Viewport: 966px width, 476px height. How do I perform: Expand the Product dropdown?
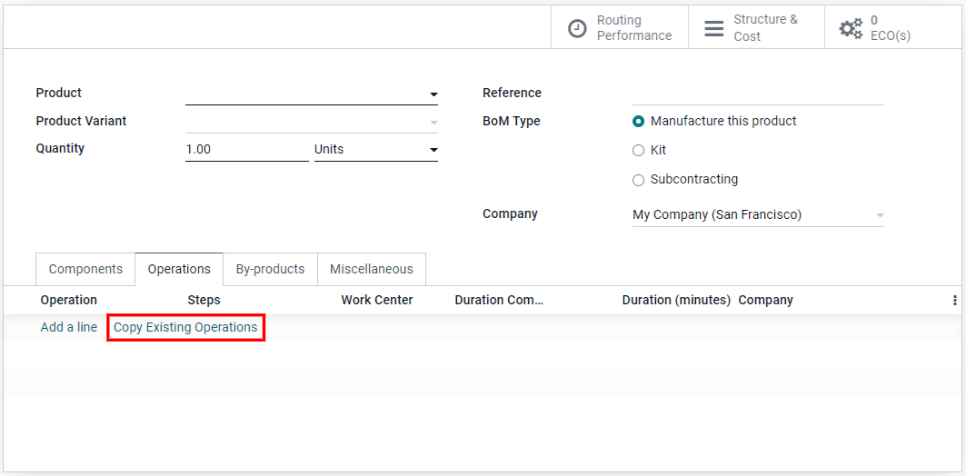click(x=433, y=94)
